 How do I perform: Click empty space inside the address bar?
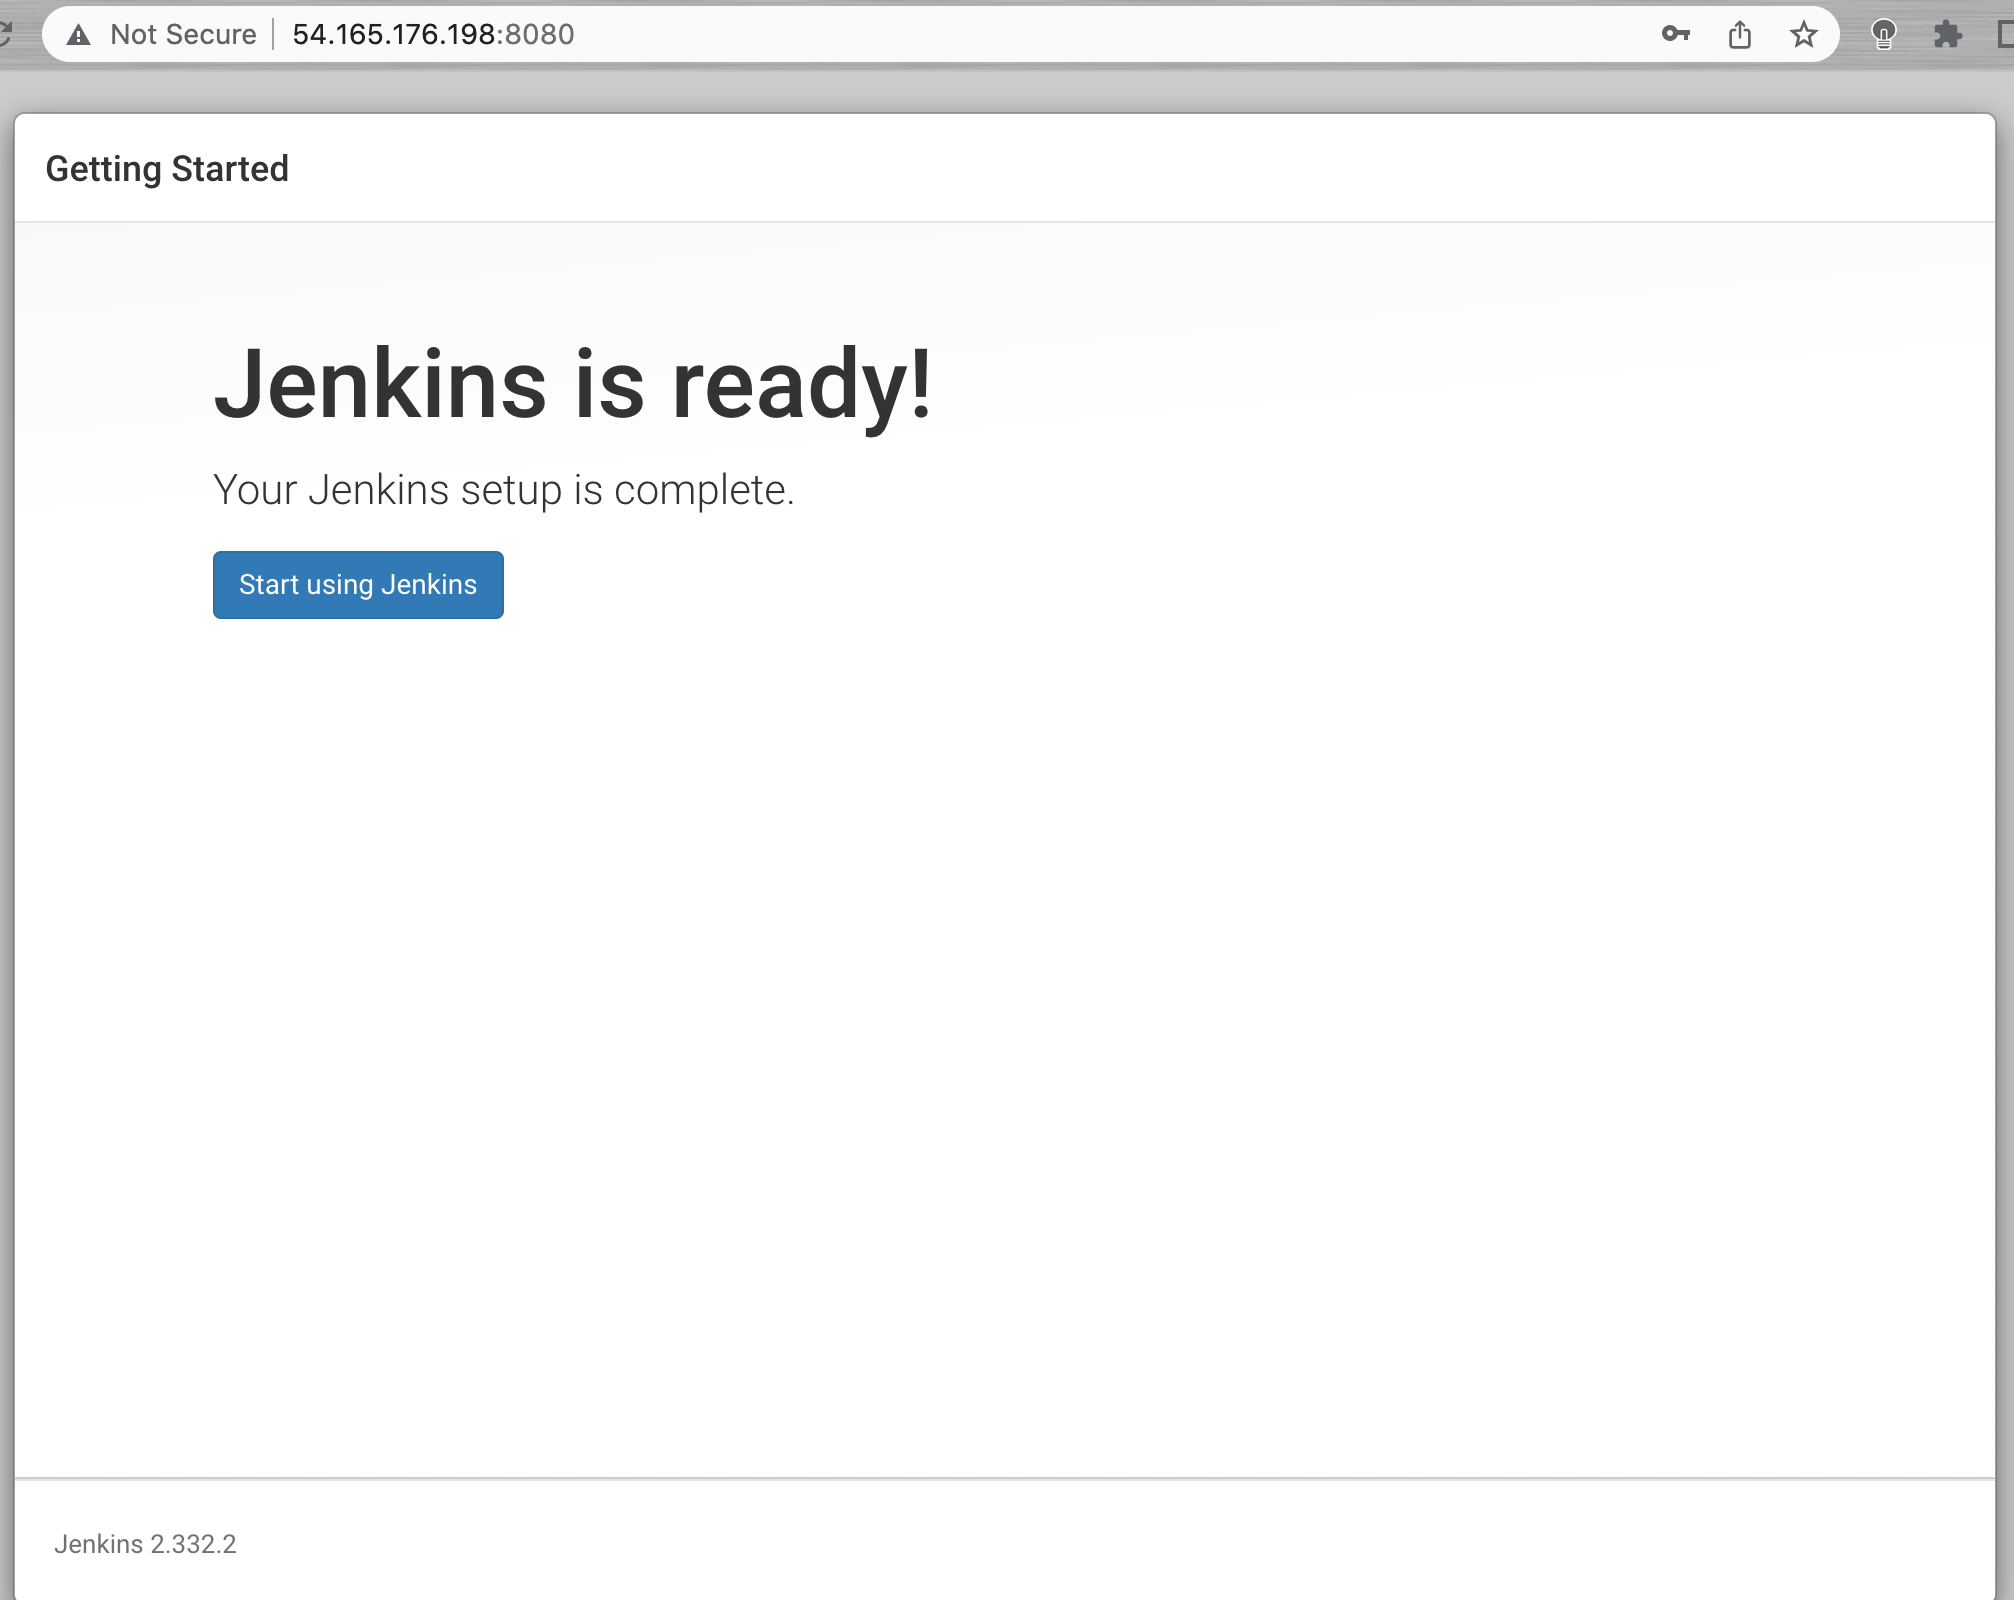point(1100,35)
